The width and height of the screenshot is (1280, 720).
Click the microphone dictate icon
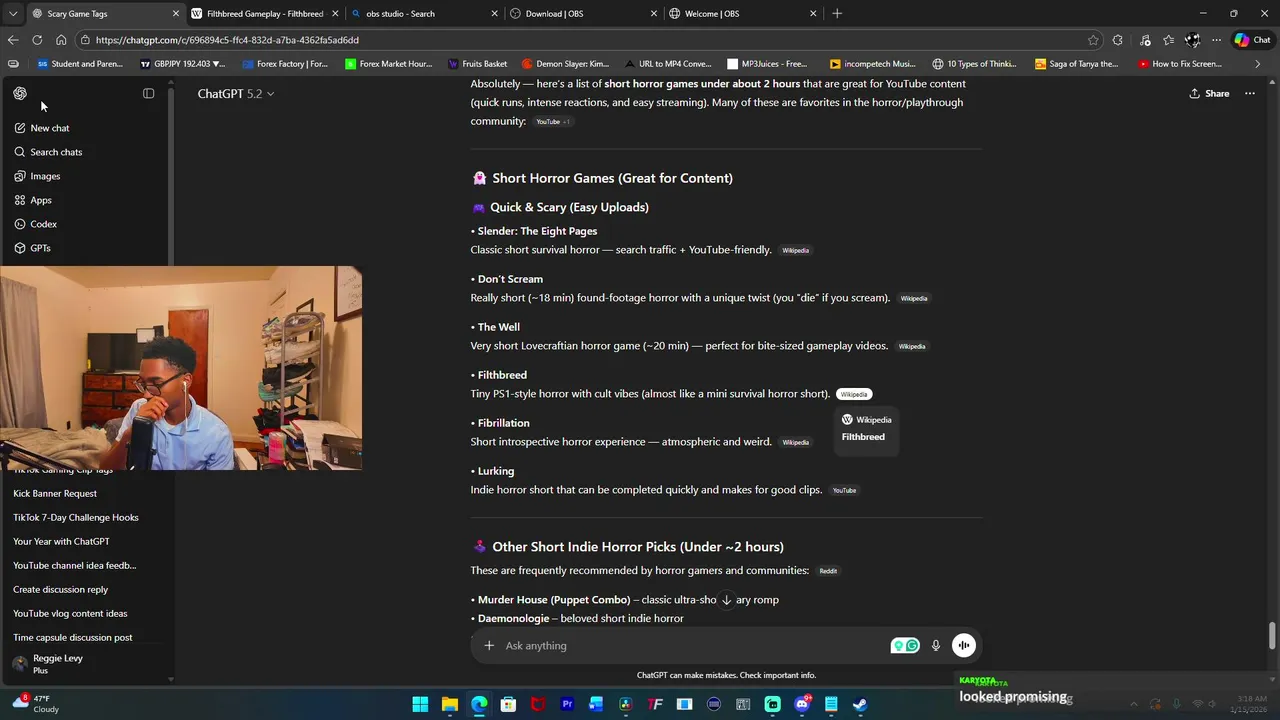pyautogui.click(x=936, y=646)
